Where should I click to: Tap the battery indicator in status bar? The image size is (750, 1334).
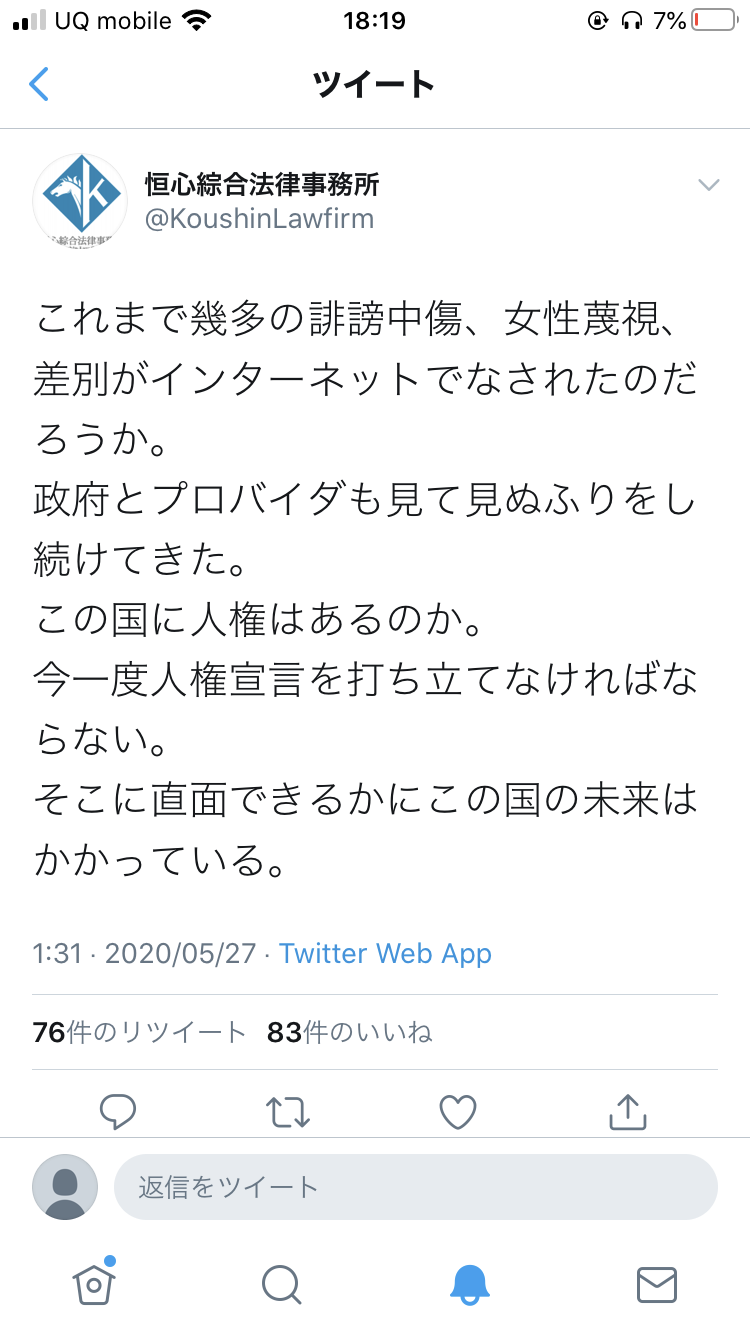714,20
